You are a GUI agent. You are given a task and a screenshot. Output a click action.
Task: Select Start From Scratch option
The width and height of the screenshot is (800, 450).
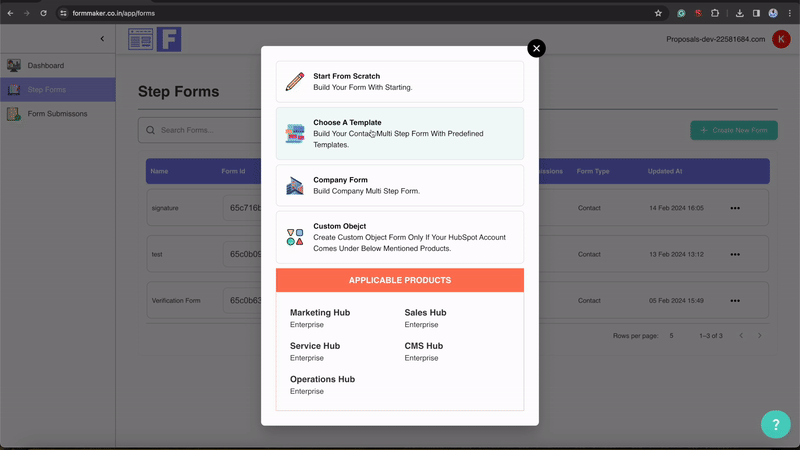399,82
